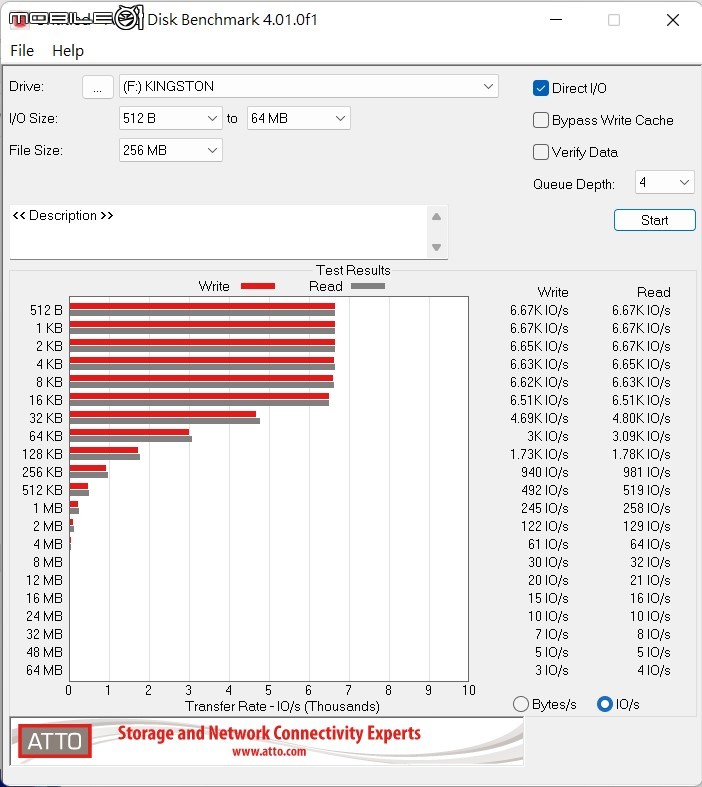The width and height of the screenshot is (702, 787).
Task: Click the drive browse button
Action: coord(97,87)
